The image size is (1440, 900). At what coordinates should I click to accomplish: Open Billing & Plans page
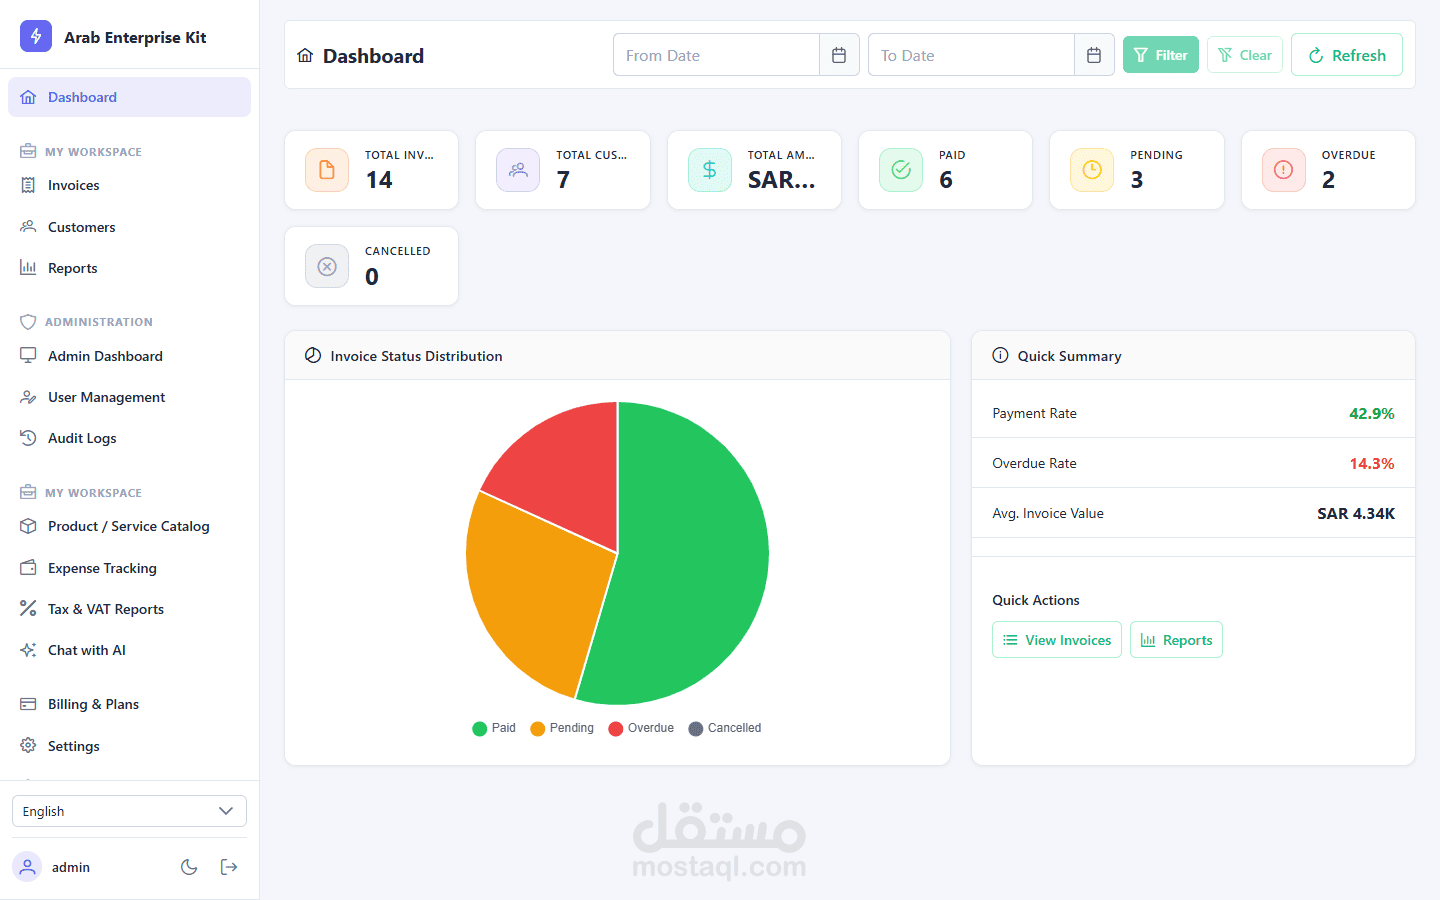tap(129, 704)
